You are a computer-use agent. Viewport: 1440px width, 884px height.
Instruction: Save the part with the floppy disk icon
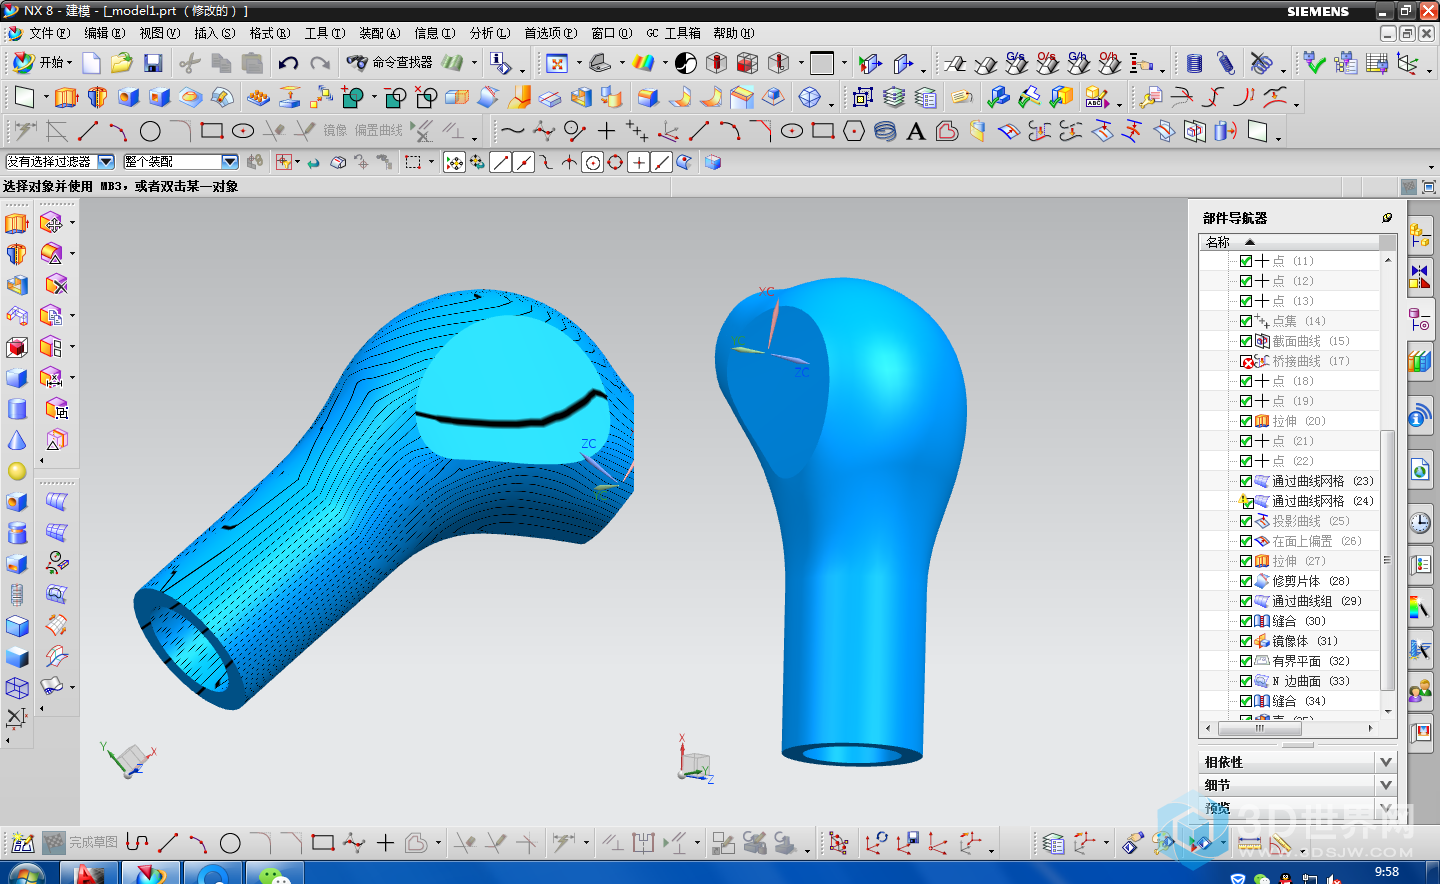[x=153, y=64]
